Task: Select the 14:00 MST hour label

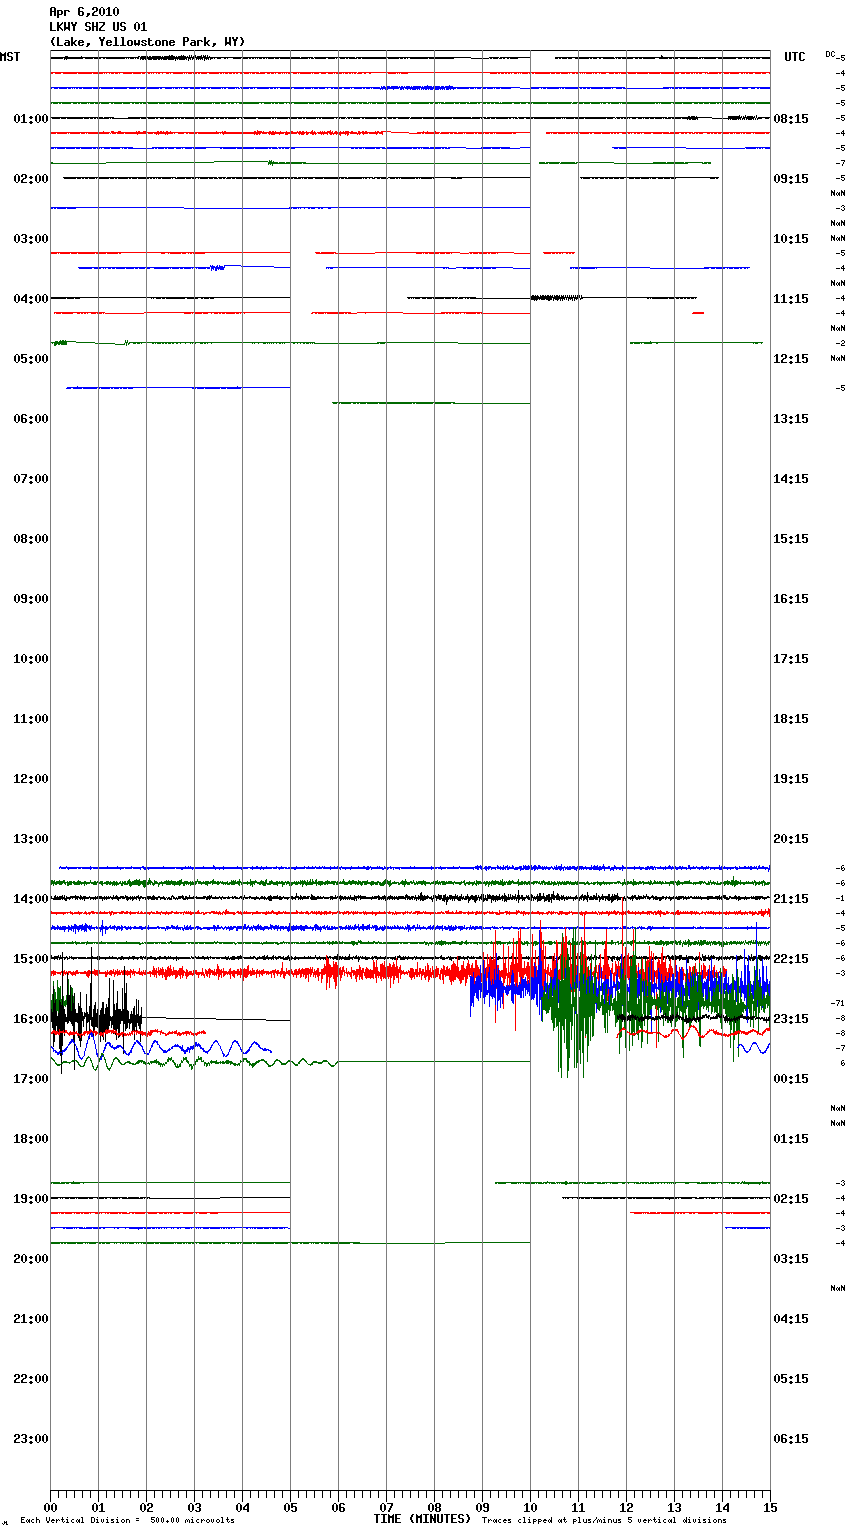Action: [31, 899]
